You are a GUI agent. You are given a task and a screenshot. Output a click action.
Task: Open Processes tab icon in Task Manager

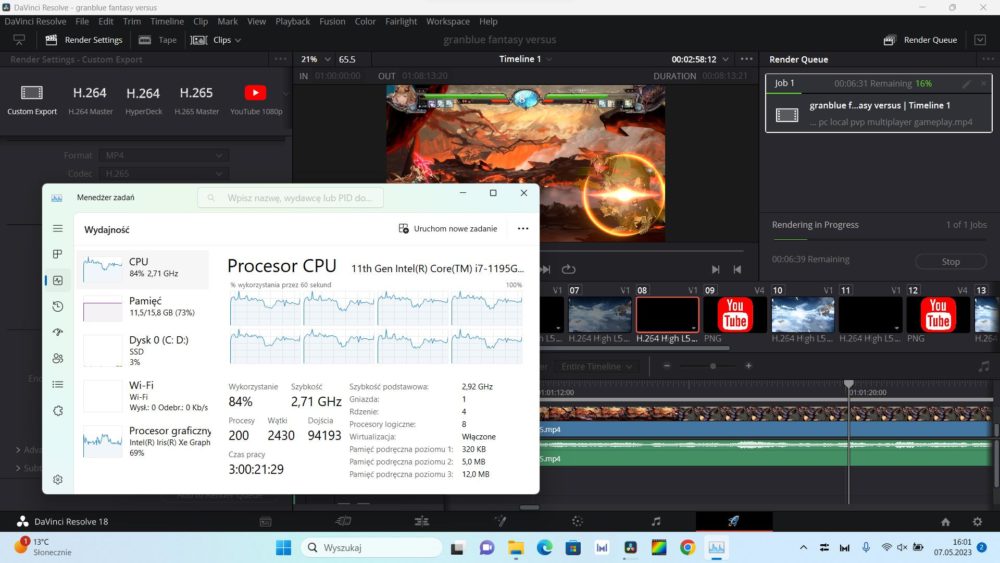[x=58, y=254]
